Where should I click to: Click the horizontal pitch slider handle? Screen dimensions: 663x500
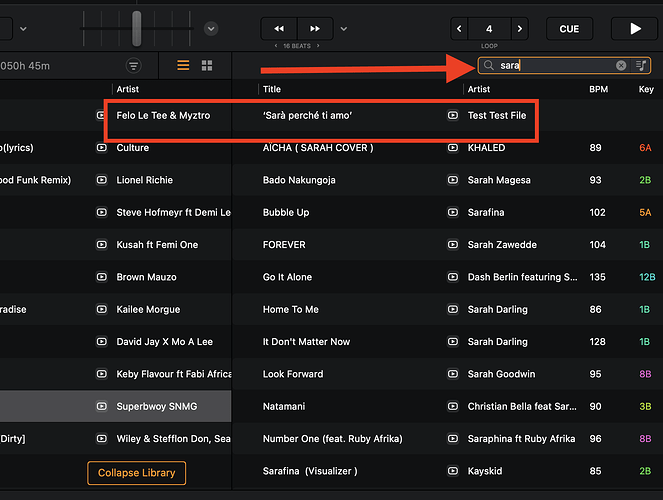pyautogui.click(x=136, y=28)
